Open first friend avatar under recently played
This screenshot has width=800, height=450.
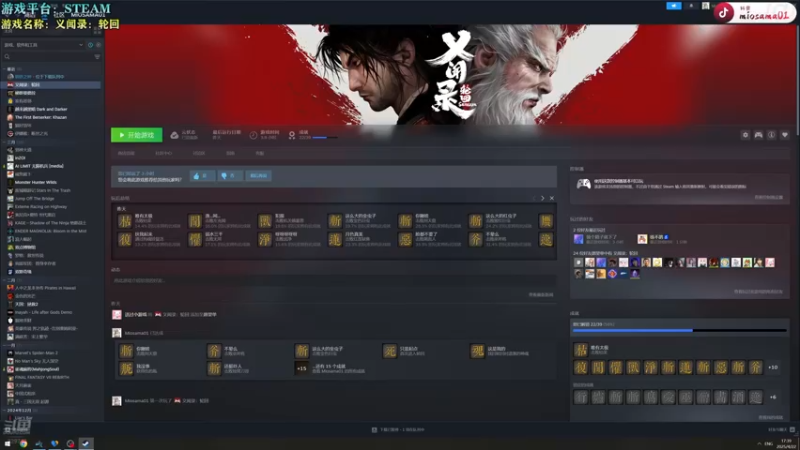pyautogui.click(x=579, y=239)
